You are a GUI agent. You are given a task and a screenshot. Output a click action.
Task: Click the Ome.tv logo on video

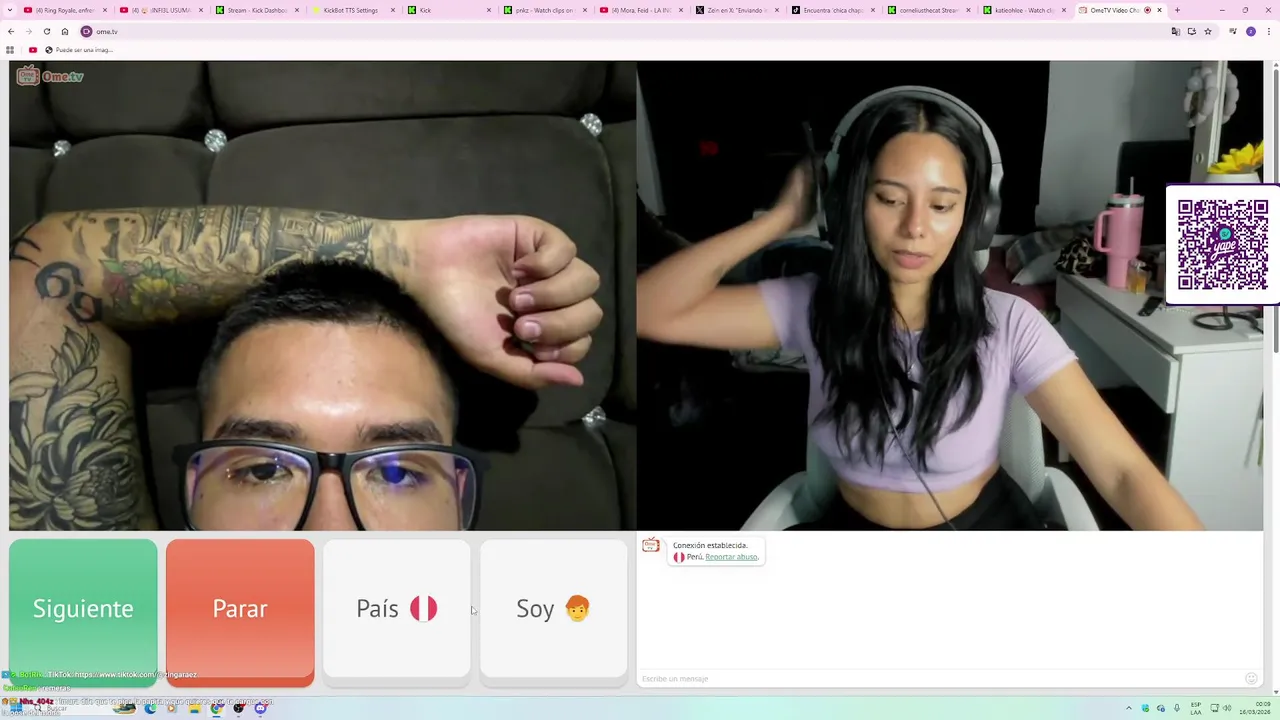coord(50,76)
